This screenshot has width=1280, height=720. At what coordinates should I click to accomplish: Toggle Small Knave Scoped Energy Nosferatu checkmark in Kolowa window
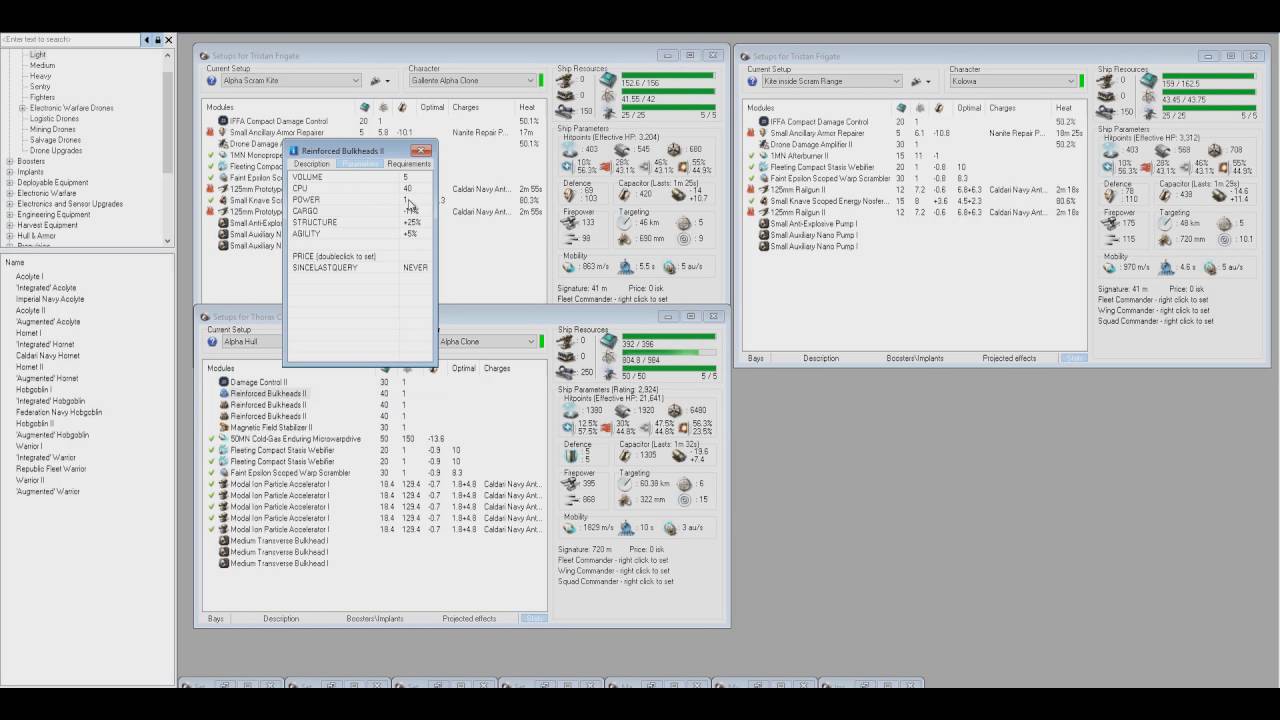pos(751,201)
